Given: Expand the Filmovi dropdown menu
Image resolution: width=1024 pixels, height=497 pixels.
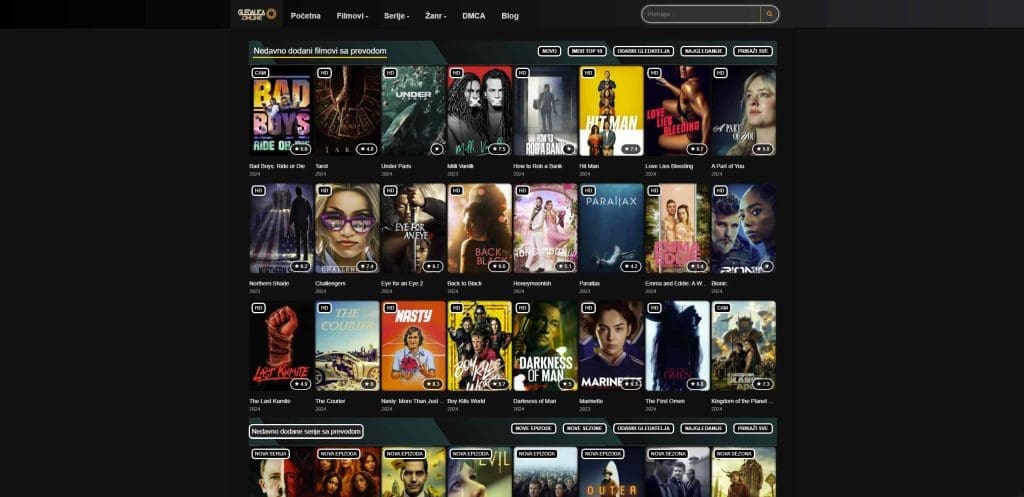Looking at the screenshot, I should (x=352, y=16).
